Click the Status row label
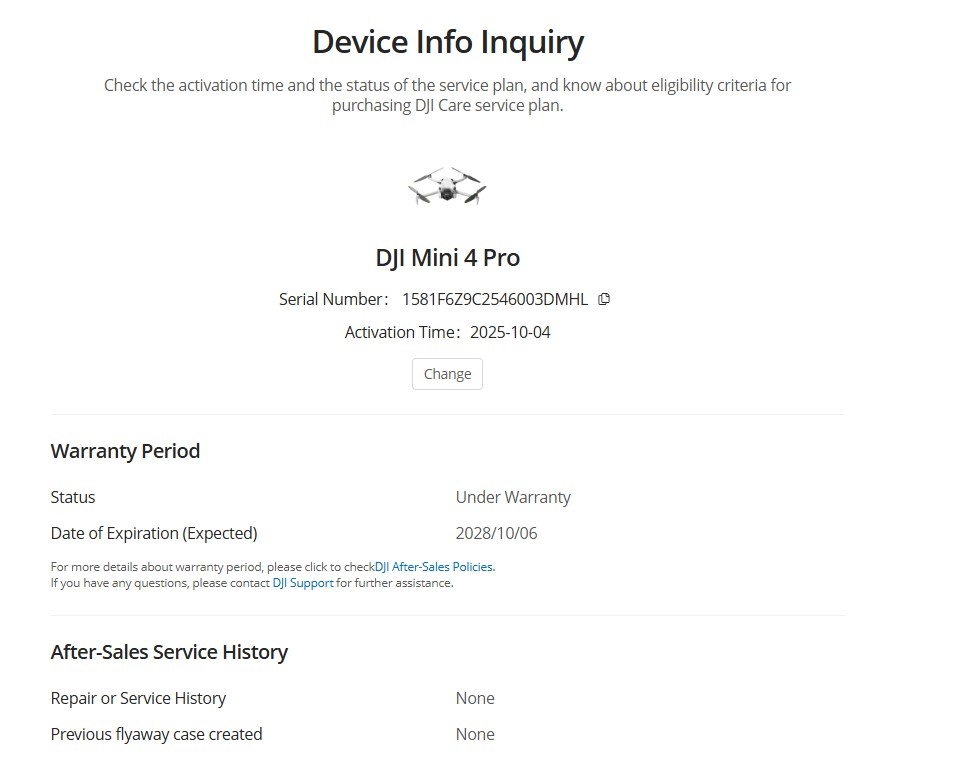The height and width of the screenshot is (772, 954). (x=73, y=497)
